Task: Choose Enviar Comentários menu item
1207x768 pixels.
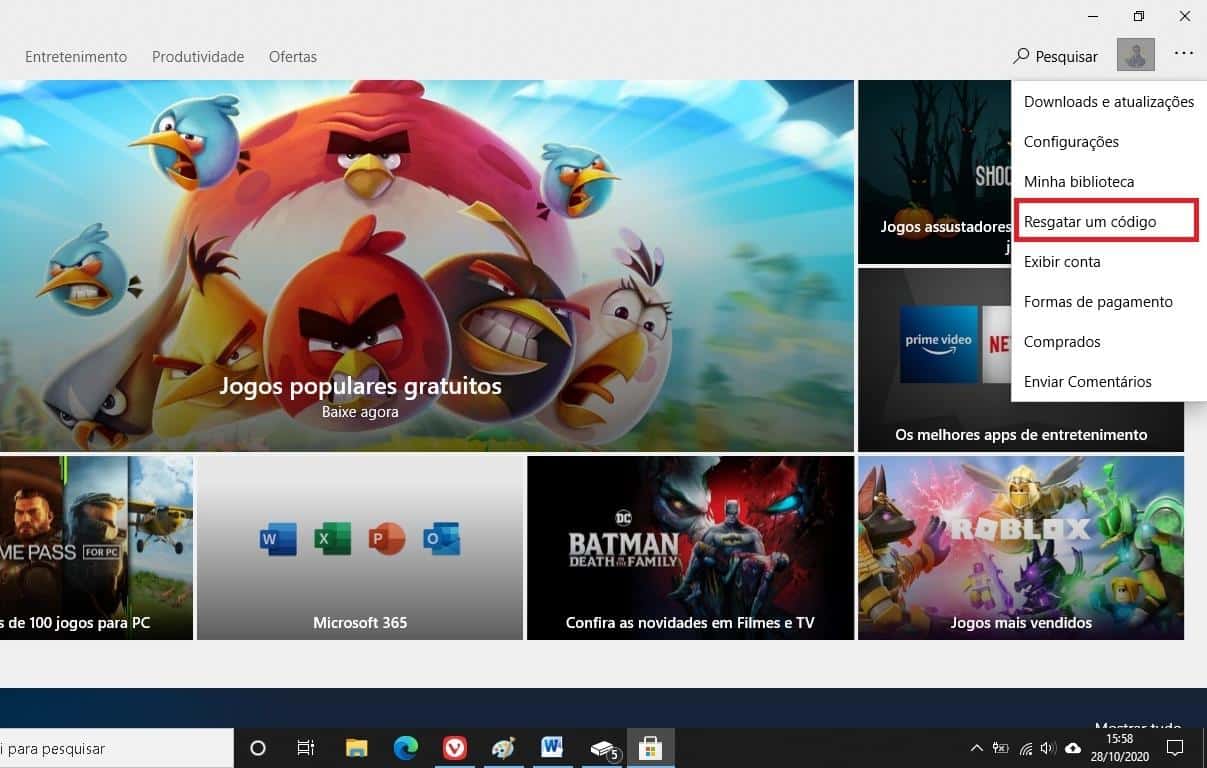Action: point(1109,382)
